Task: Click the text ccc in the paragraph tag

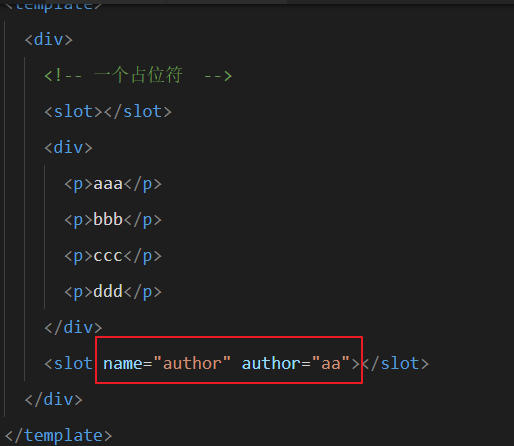Action: tap(108, 256)
